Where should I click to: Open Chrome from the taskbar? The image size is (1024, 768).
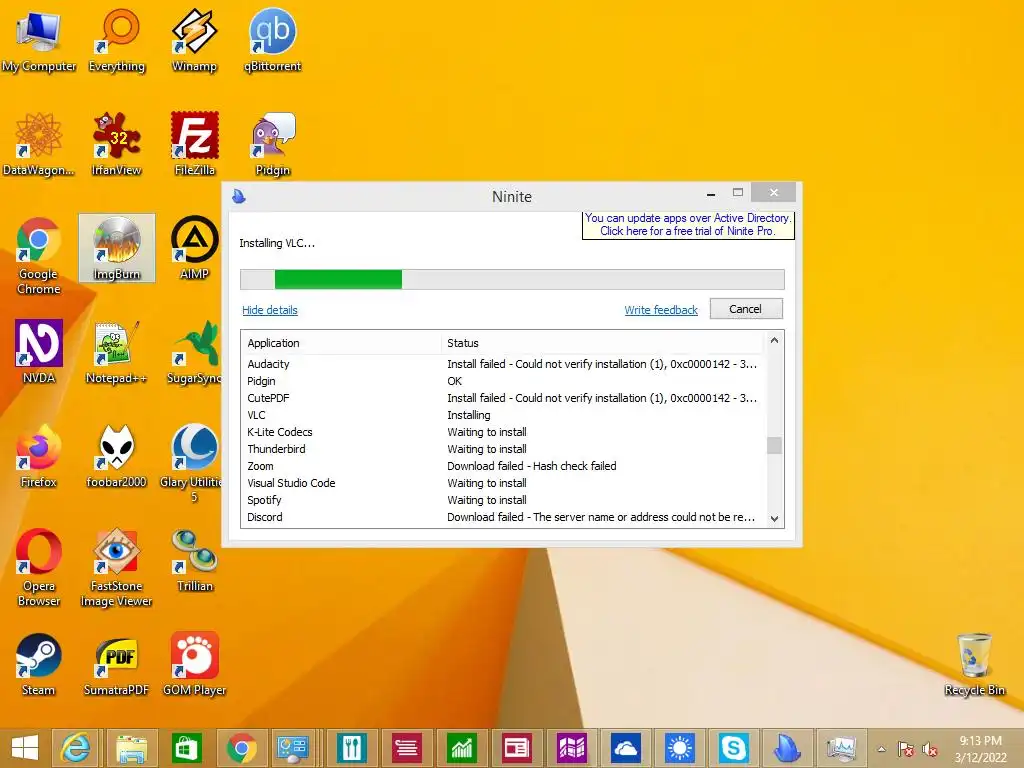point(242,748)
